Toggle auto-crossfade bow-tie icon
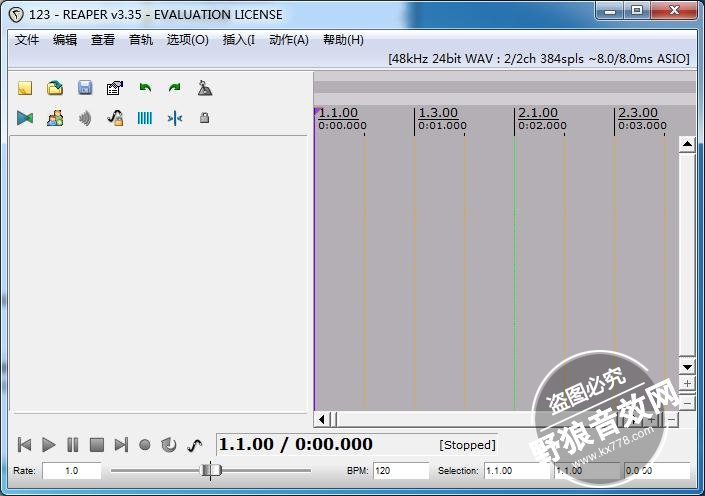This screenshot has width=705, height=496. [25, 118]
